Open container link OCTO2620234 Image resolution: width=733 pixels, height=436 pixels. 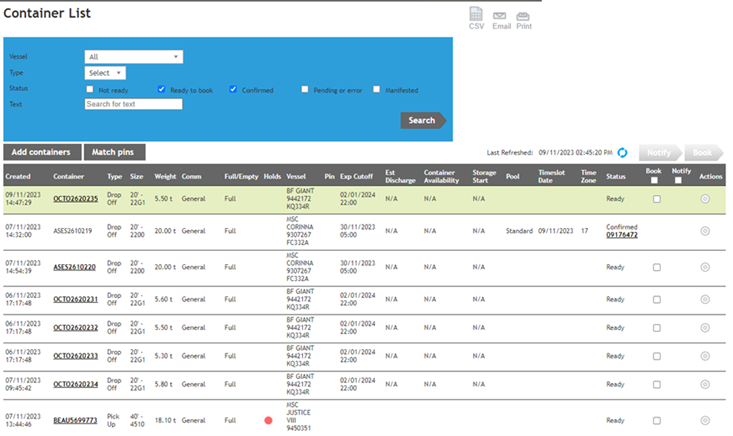coord(76,384)
